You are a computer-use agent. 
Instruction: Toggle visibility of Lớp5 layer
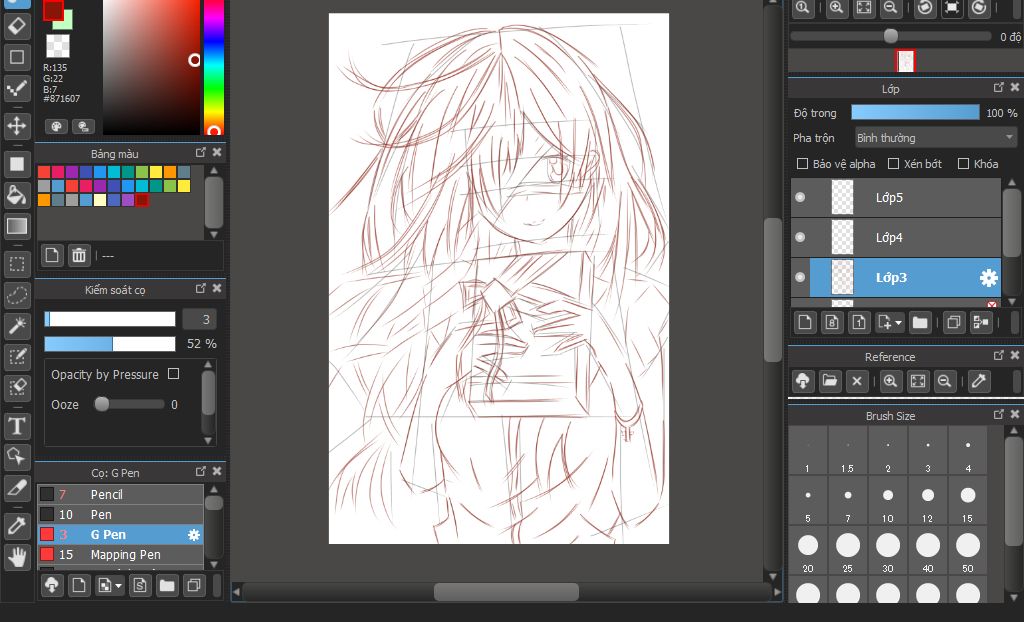(800, 197)
